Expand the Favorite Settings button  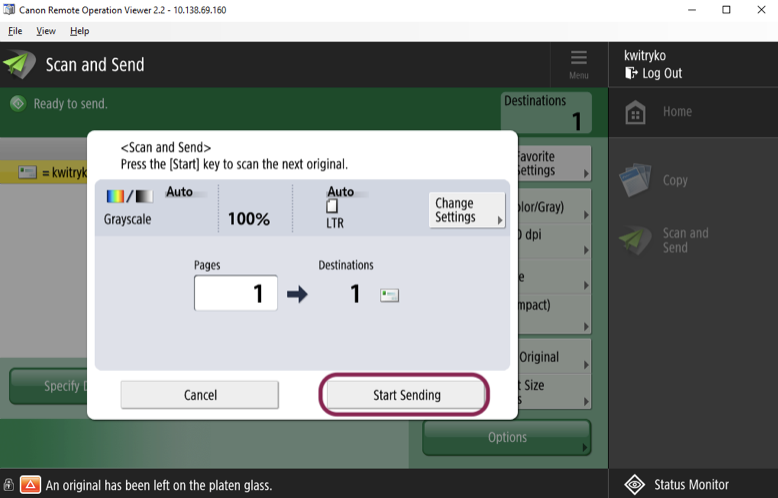coord(554,164)
